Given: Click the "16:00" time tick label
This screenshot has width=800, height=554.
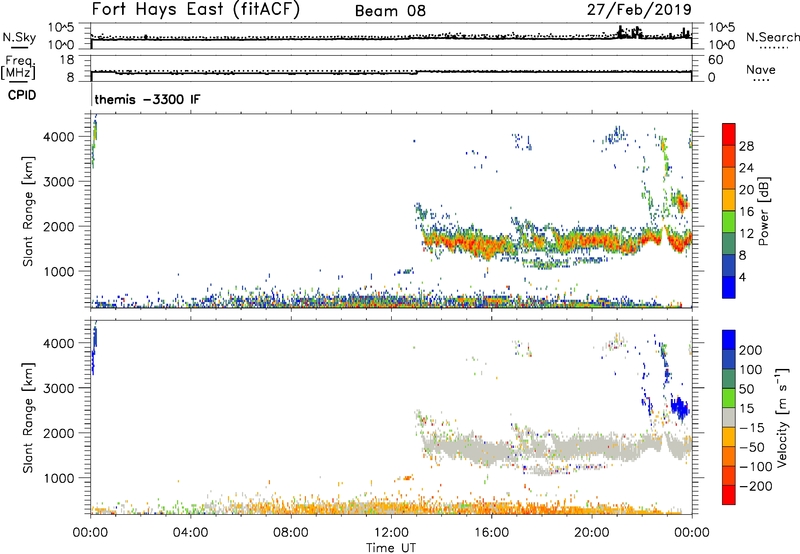Looking at the screenshot, I should click(x=491, y=533).
